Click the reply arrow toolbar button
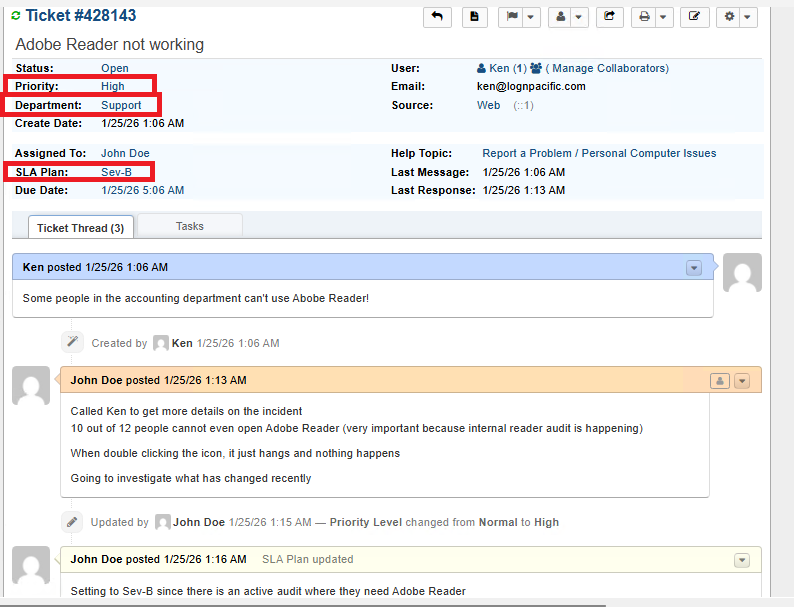This screenshot has width=794, height=607. pyautogui.click(x=437, y=17)
